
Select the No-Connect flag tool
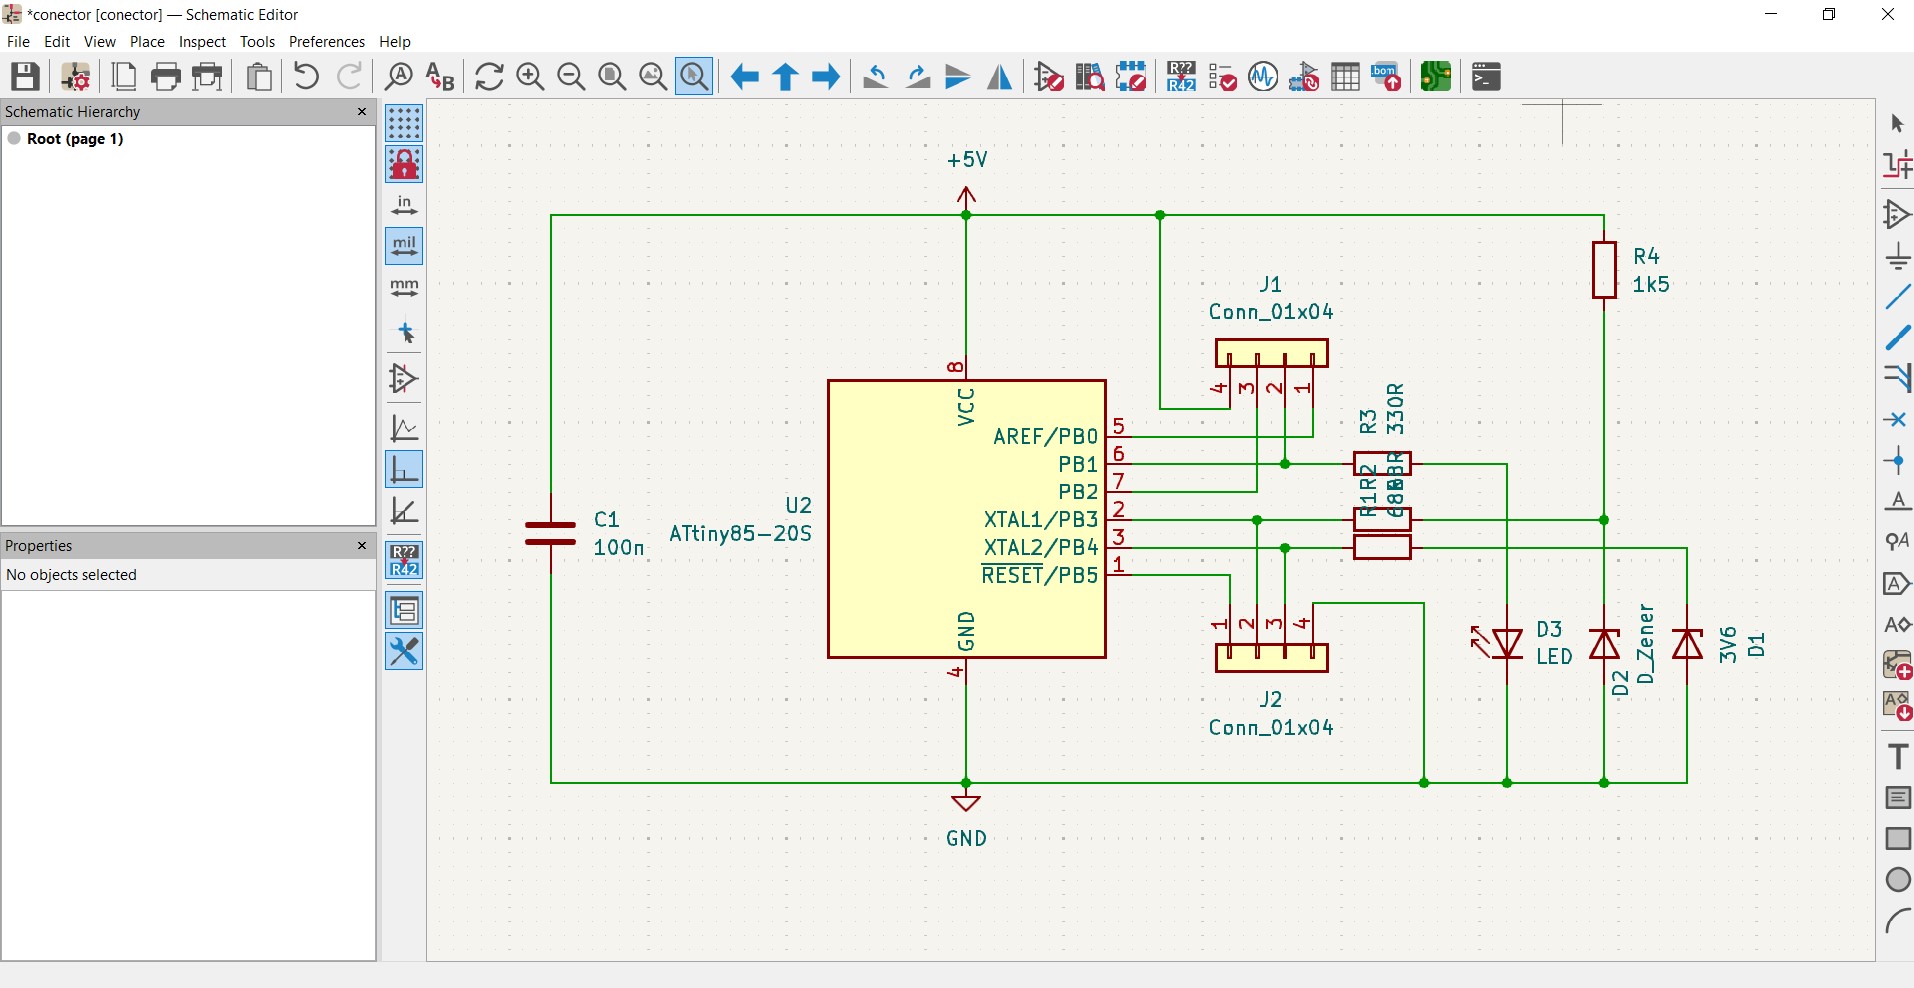[x=1897, y=420]
